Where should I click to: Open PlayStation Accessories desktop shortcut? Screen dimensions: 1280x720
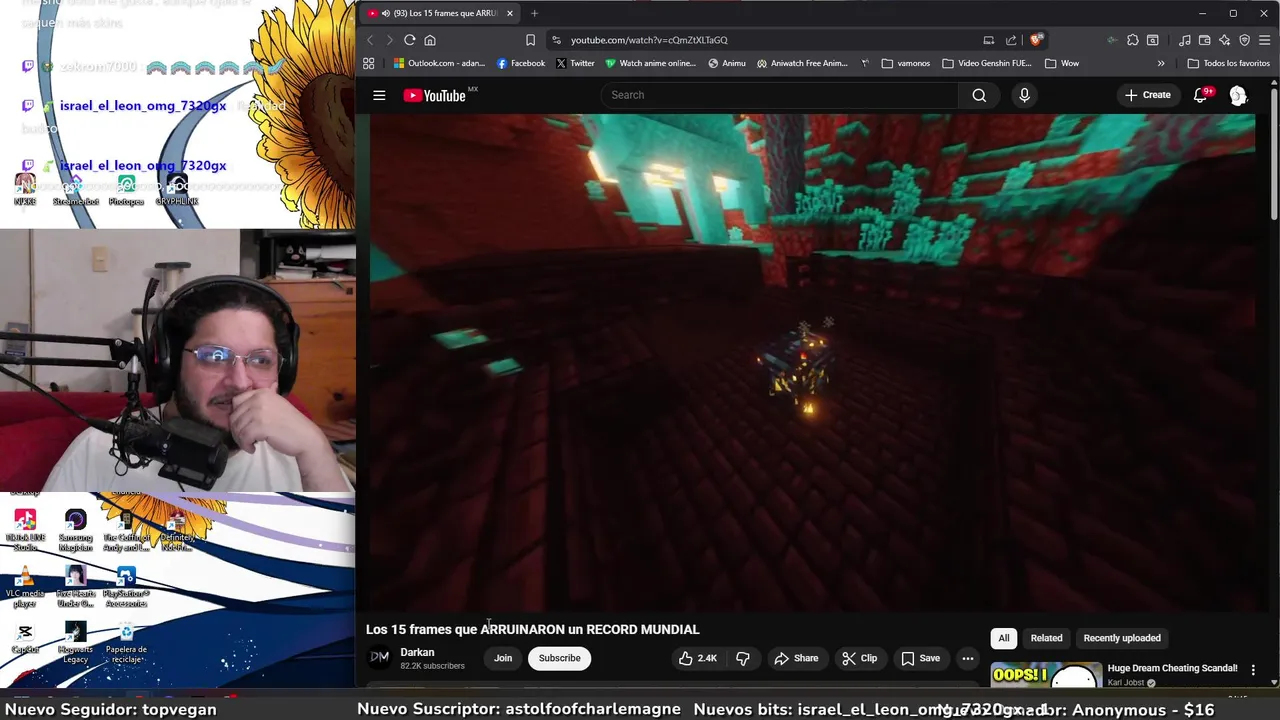click(126, 587)
